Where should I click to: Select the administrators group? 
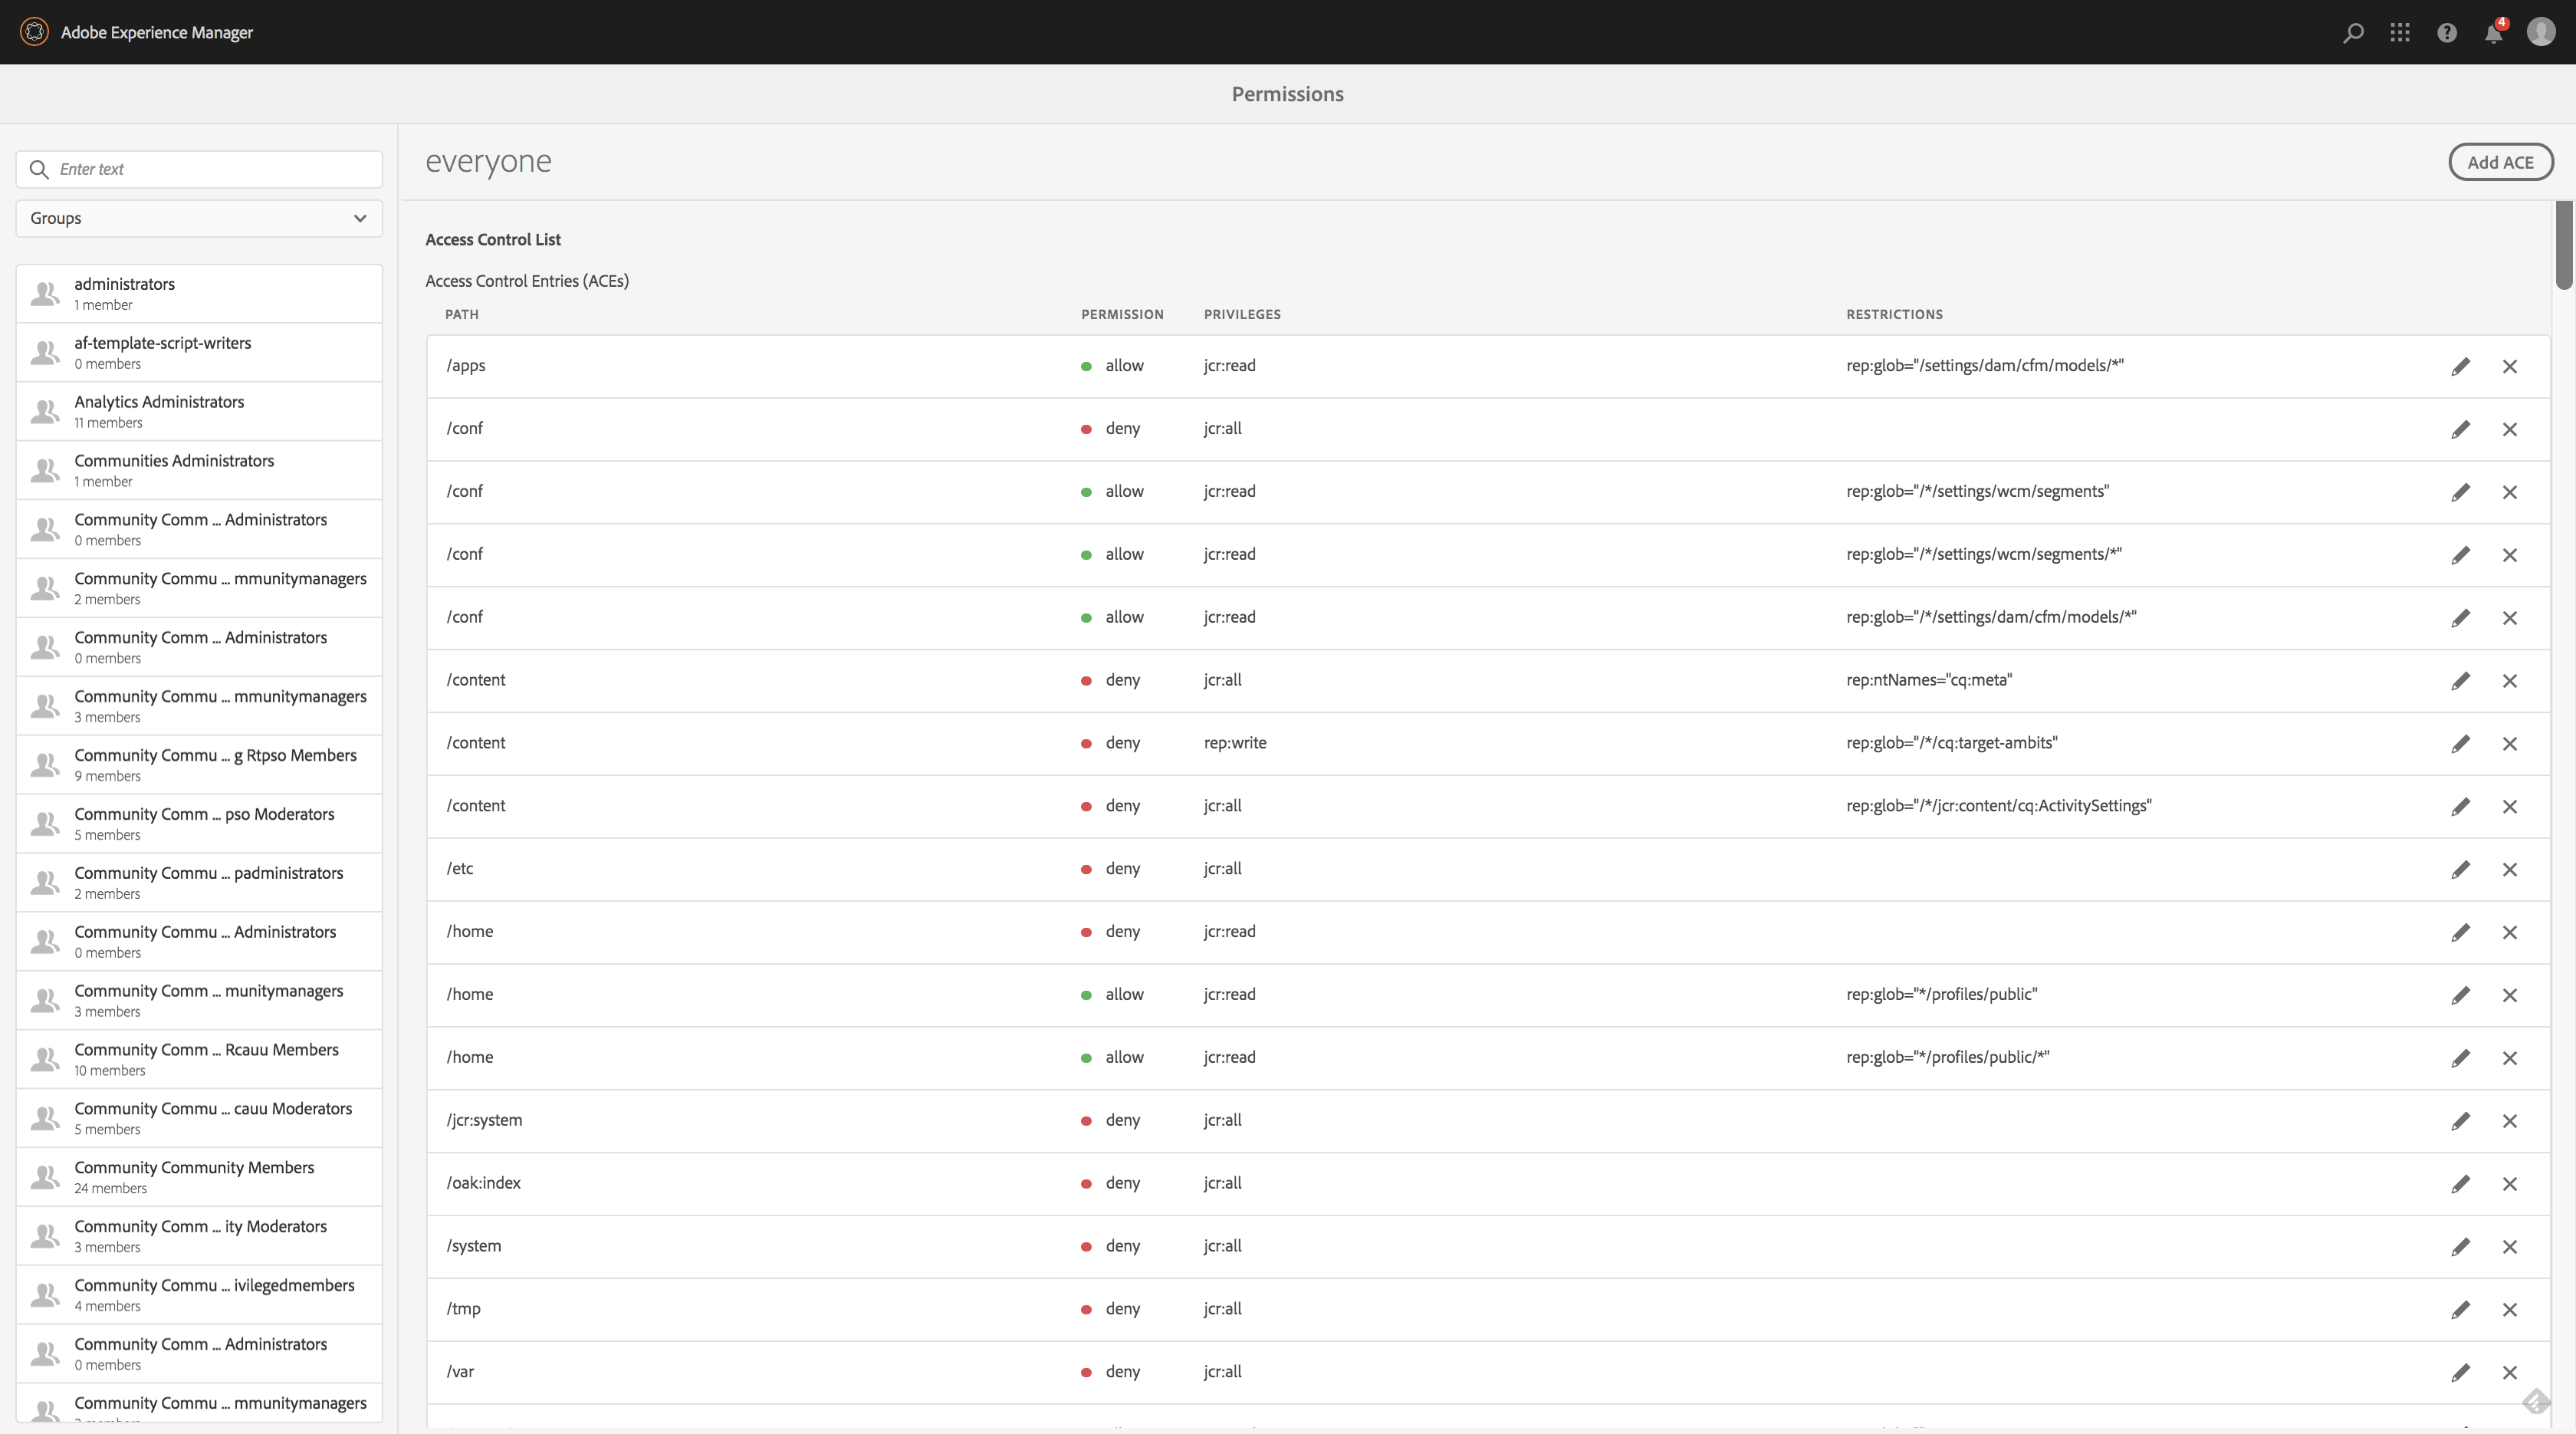point(199,293)
